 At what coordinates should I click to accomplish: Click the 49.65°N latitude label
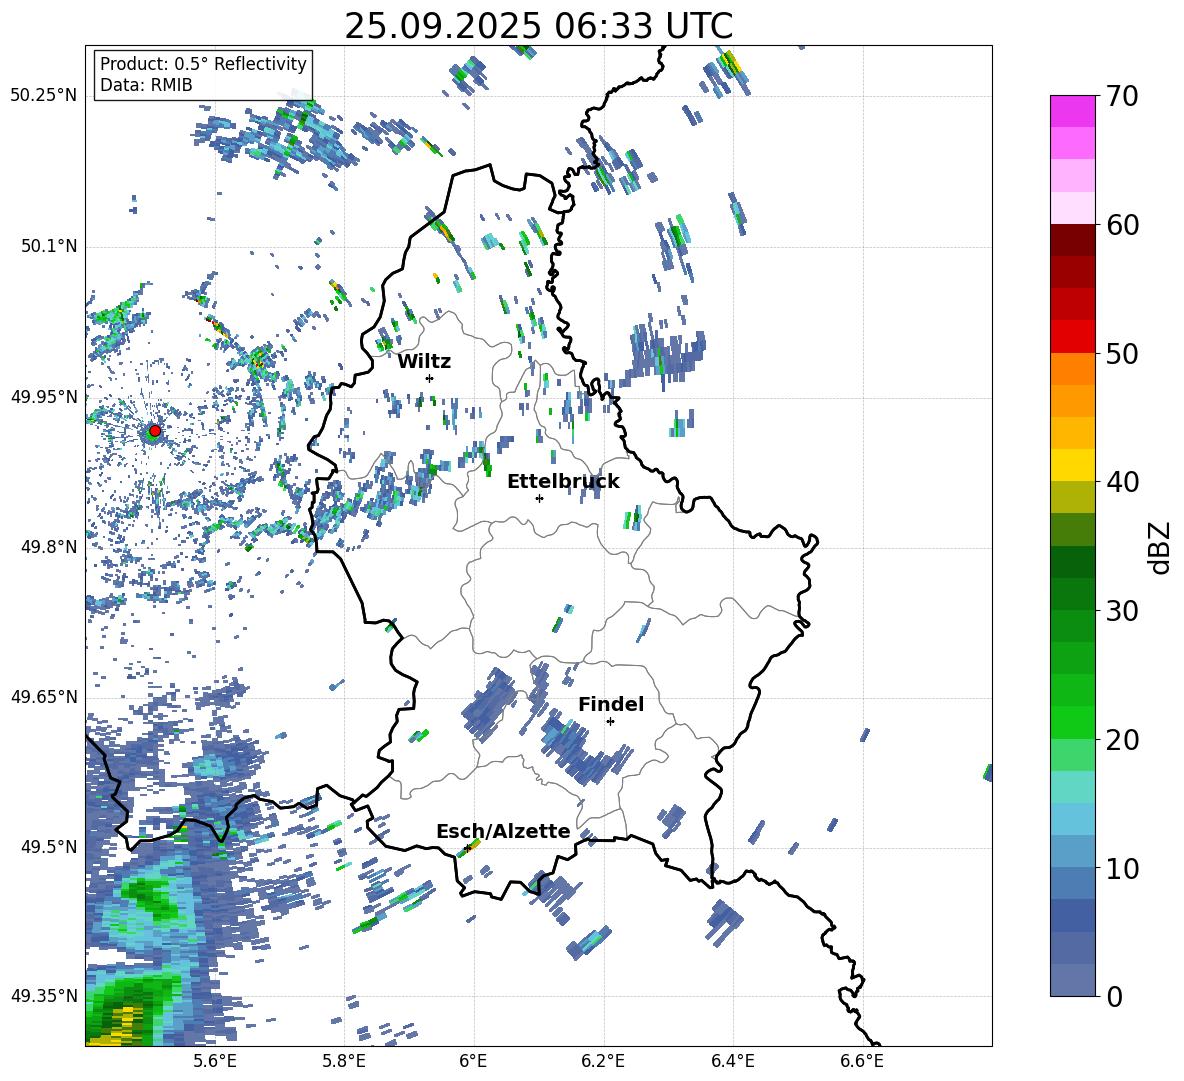click(x=44, y=696)
